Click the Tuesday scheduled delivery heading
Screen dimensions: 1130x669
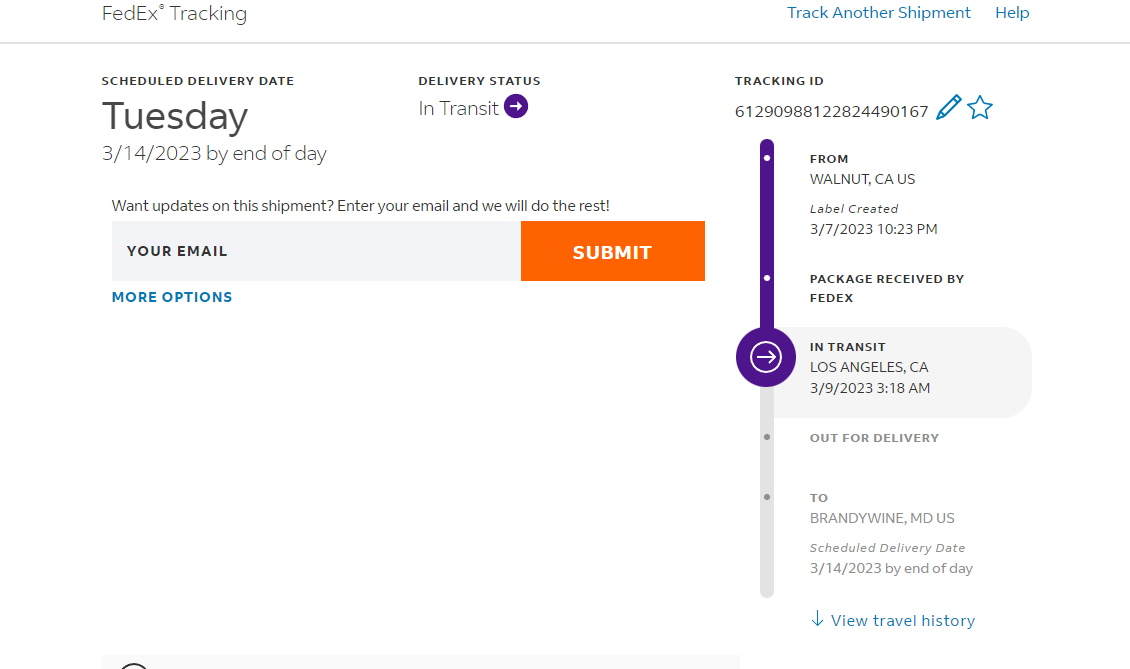175,117
